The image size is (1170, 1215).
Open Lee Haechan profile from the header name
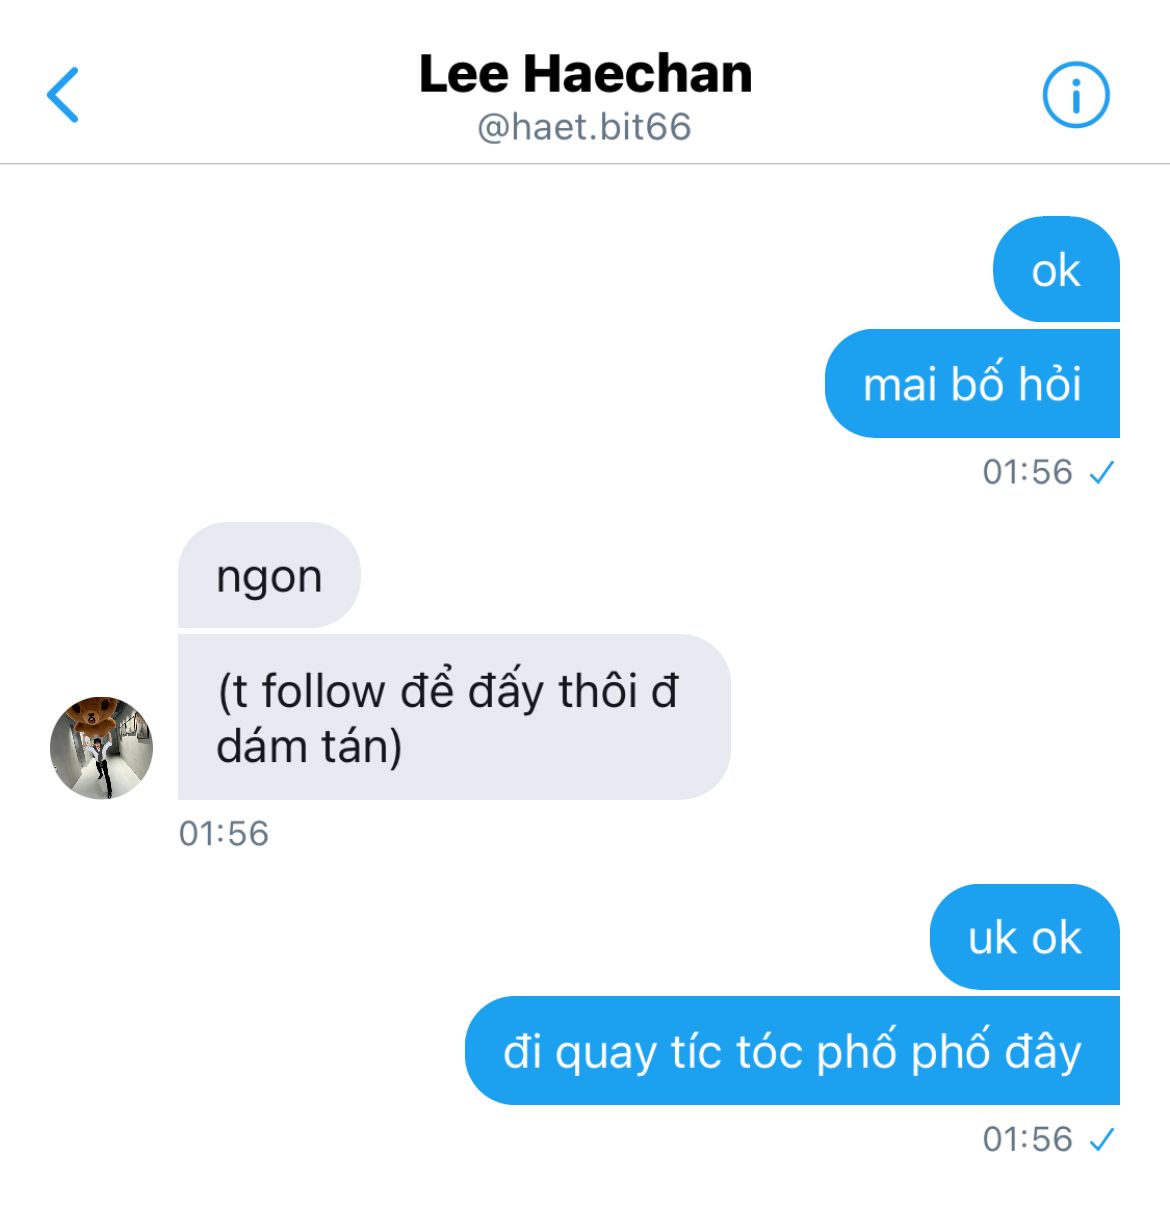(x=585, y=74)
